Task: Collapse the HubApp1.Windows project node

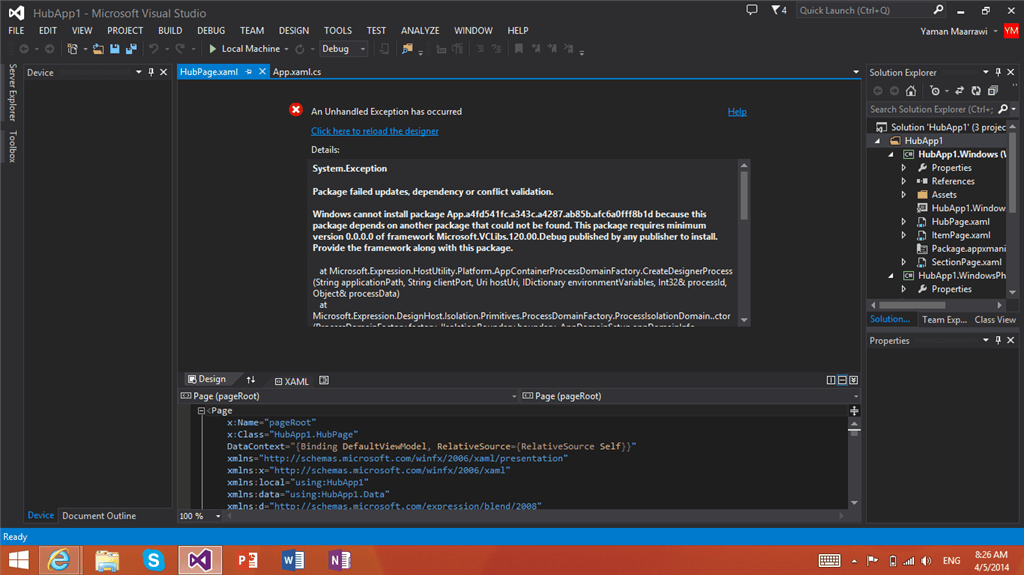Action: (891, 154)
